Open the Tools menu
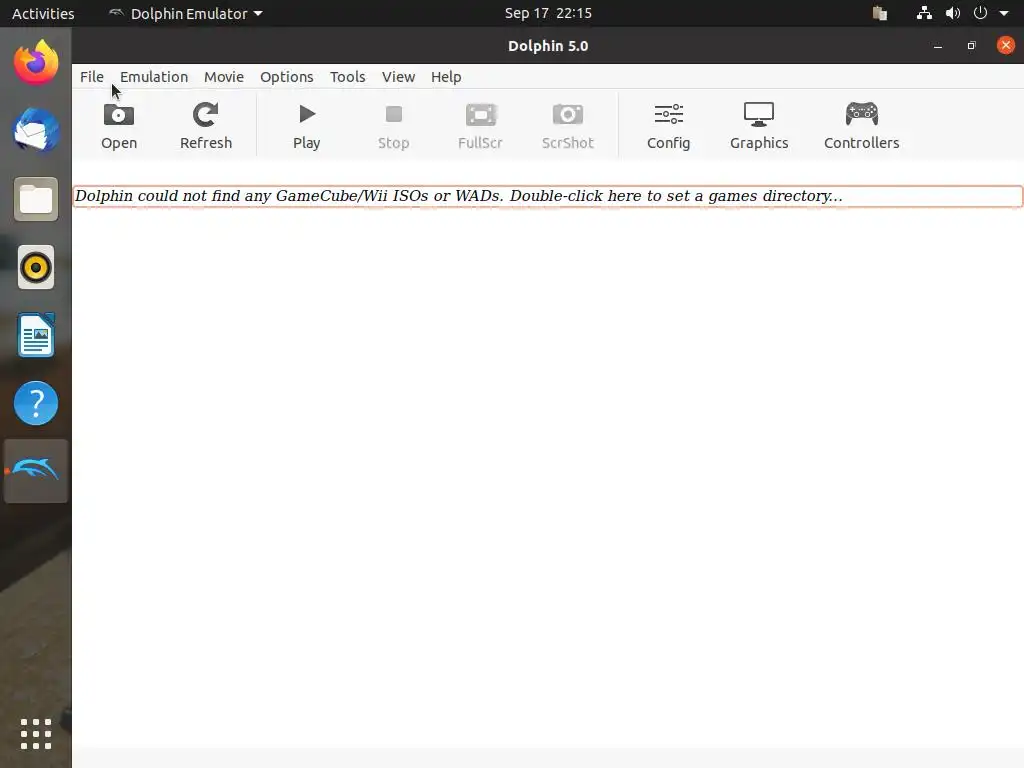 click(347, 77)
